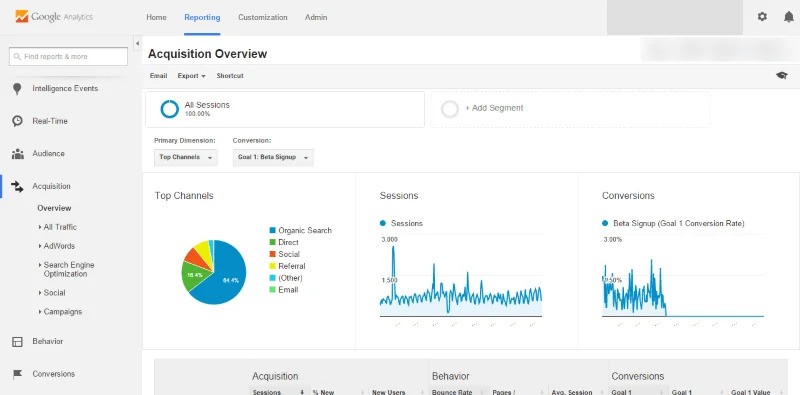800x395 pixels.
Task: Click the Google Analytics logo
Action: (x=54, y=16)
